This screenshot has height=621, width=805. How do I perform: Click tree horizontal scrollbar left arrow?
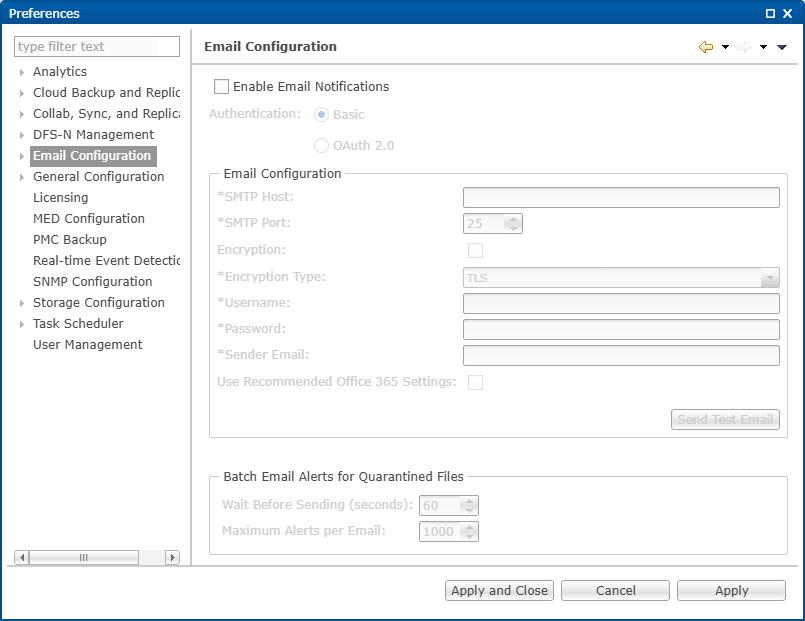[x=22, y=557]
